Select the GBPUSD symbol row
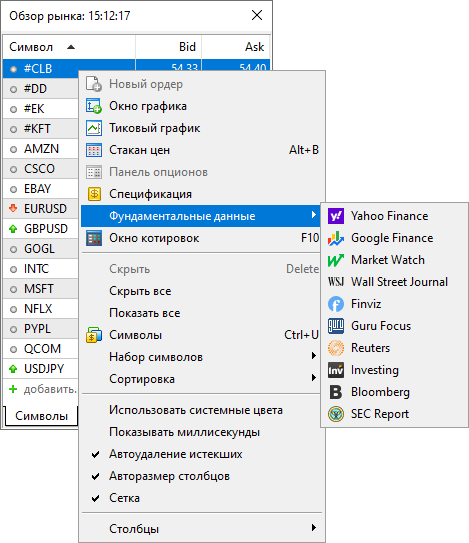The image size is (469, 543). click(x=41, y=229)
